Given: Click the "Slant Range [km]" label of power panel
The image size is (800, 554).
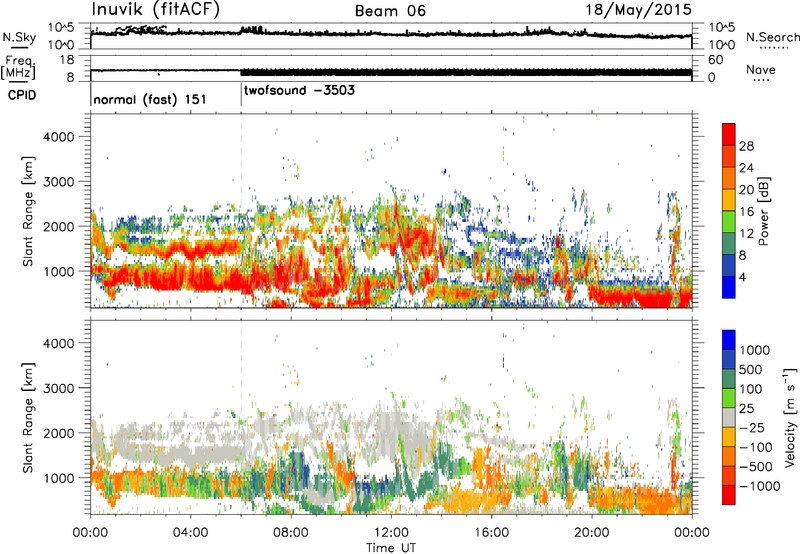Looking at the screenshot, I should pos(28,211).
